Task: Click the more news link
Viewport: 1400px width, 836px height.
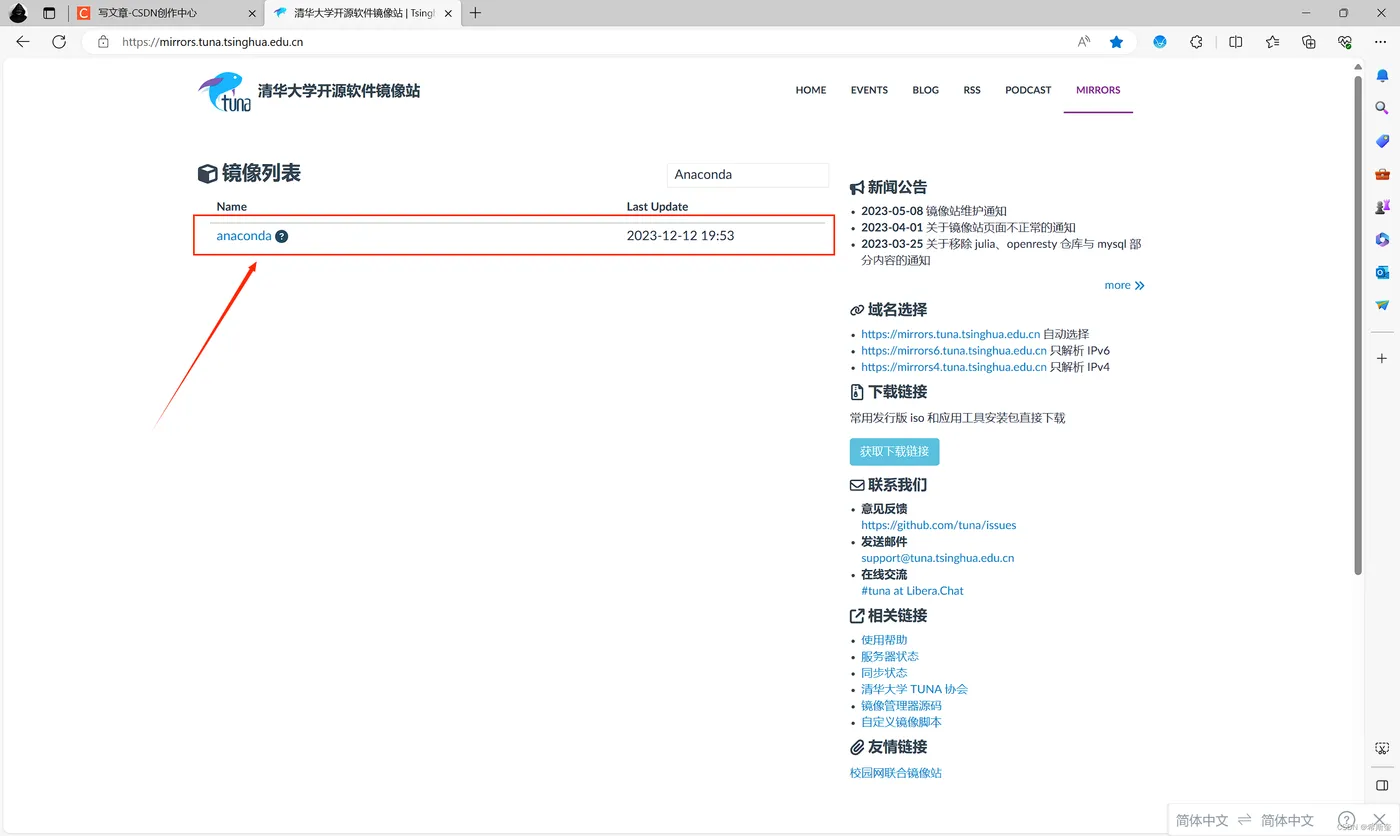Action: [x=1124, y=285]
